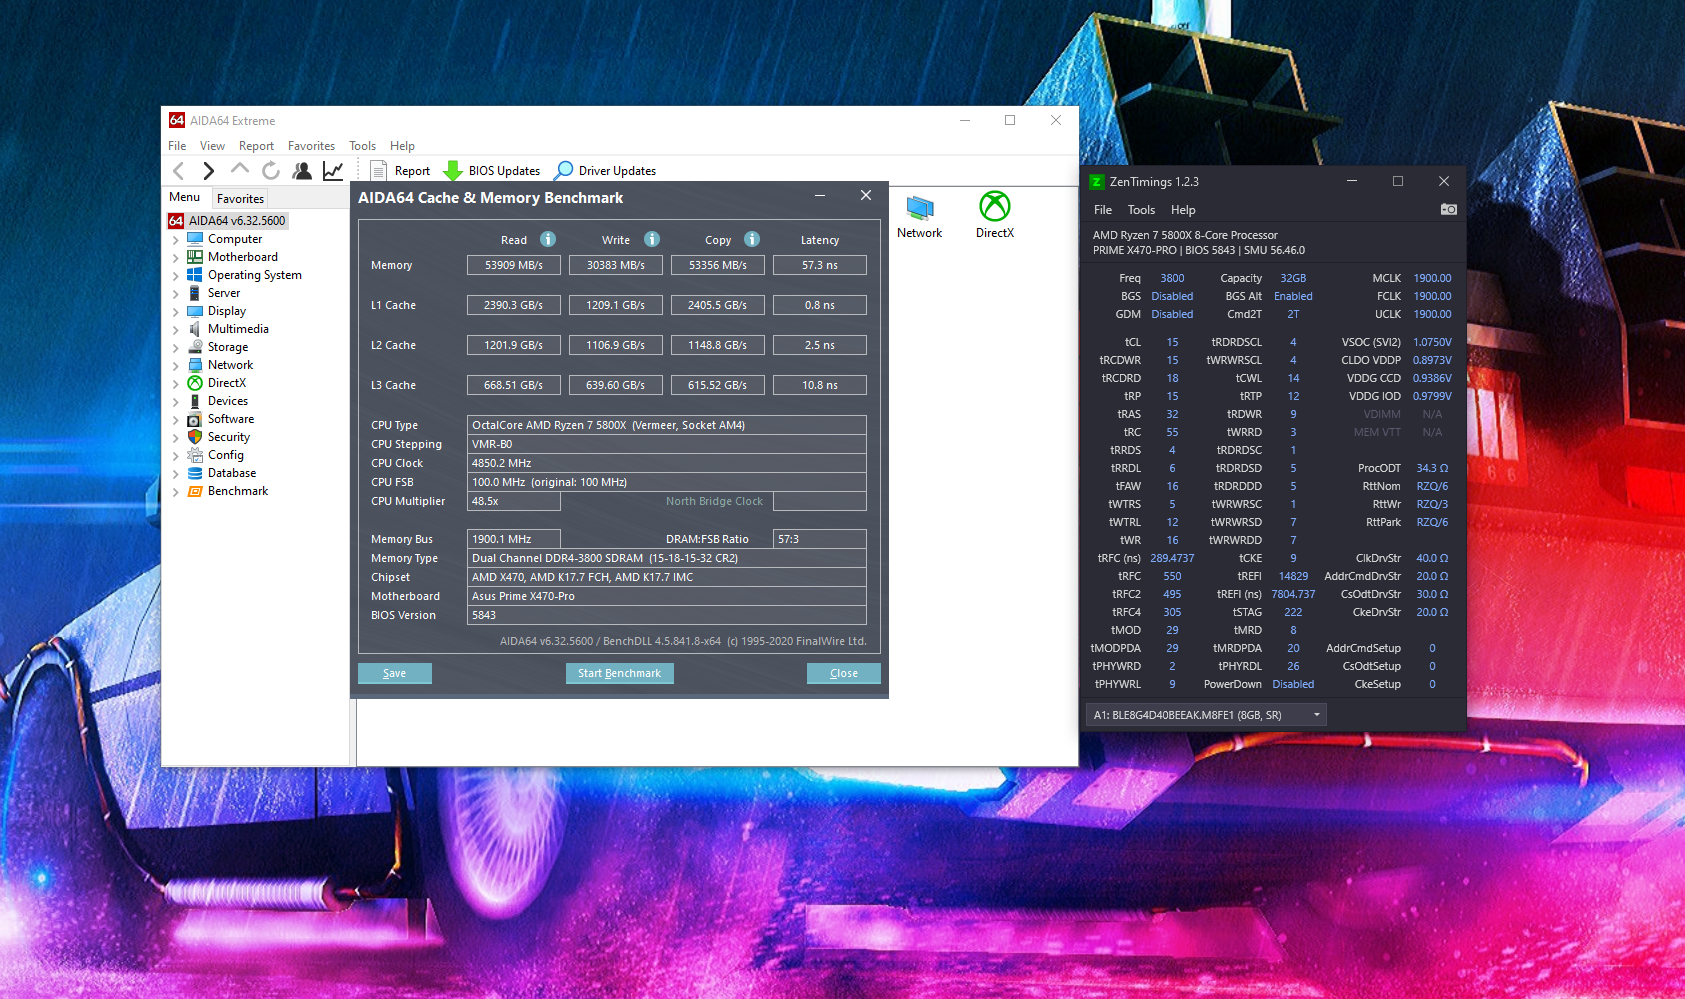Switch to the Favorites sidebar tab

pyautogui.click(x=240, y=198)
